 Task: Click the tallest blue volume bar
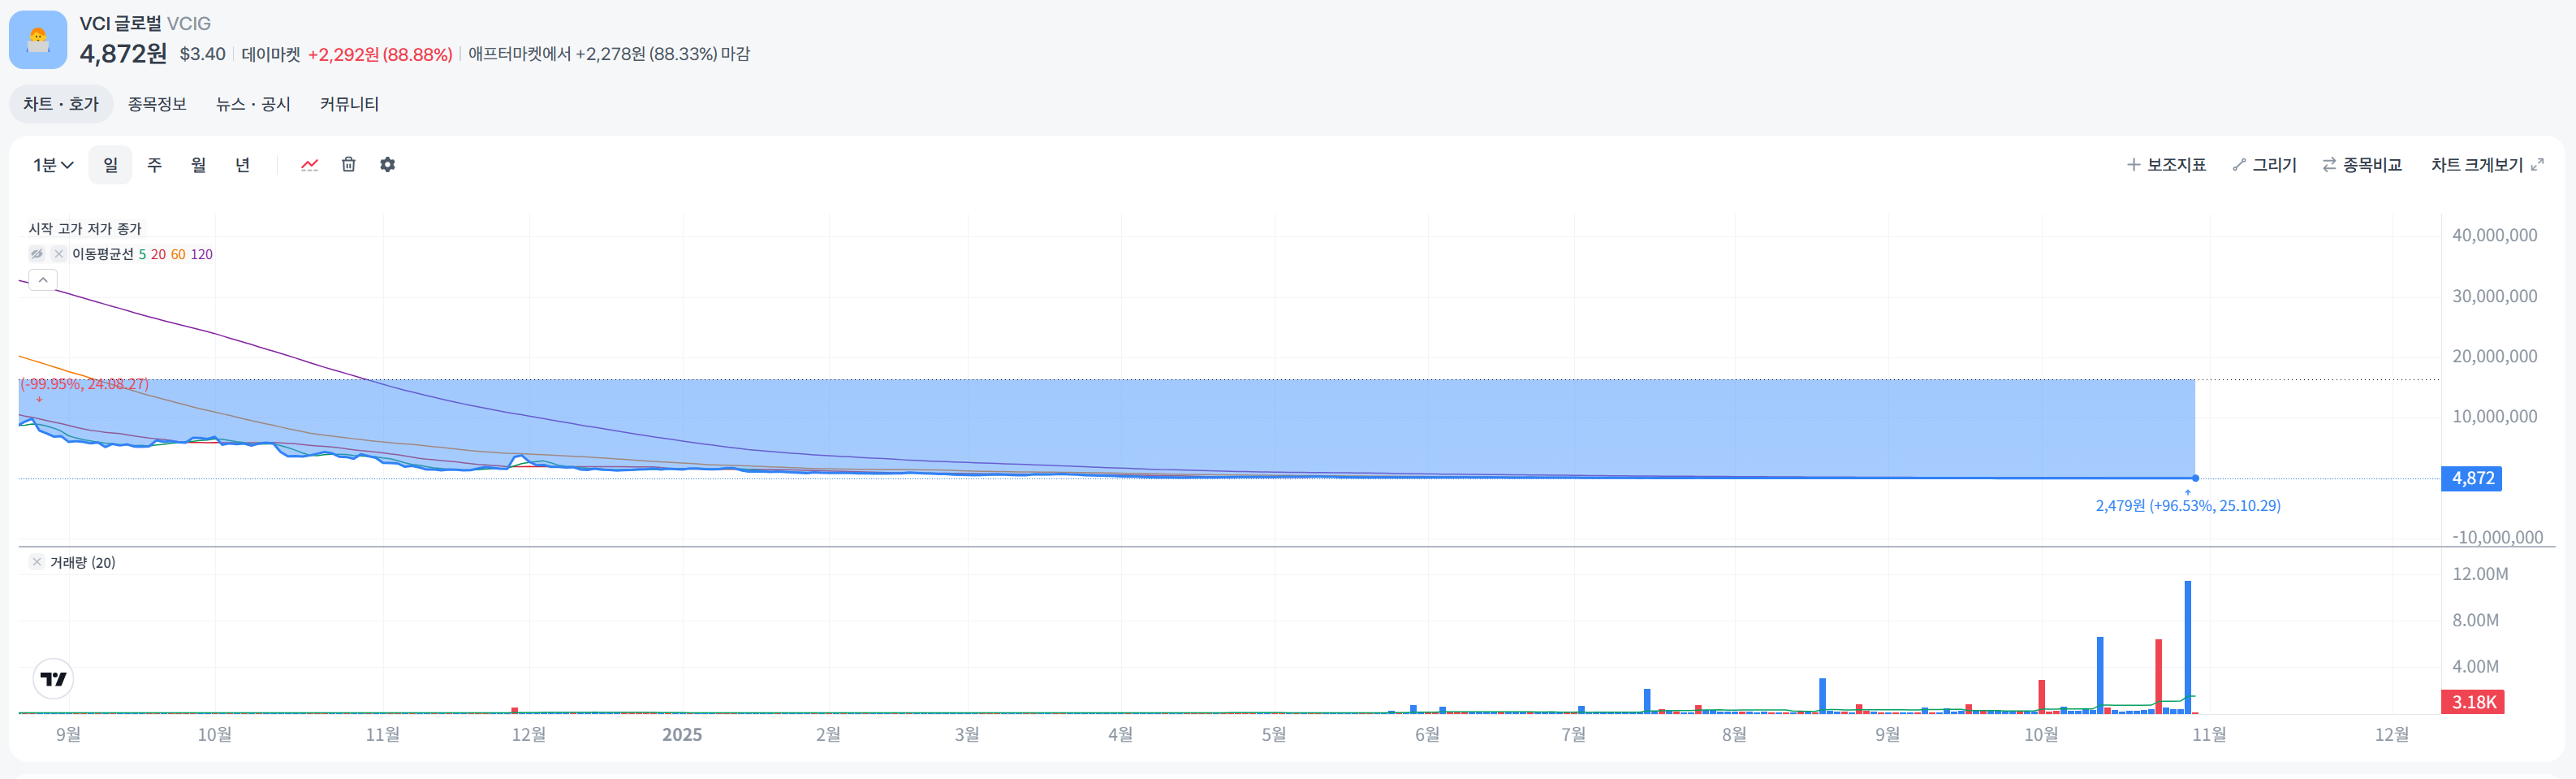pyautogui.click(x=2188, y=647)
